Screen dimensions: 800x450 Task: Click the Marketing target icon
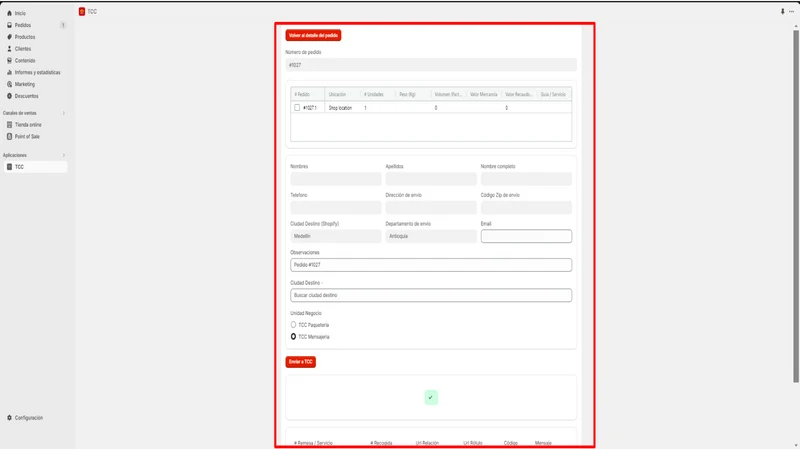9,84
